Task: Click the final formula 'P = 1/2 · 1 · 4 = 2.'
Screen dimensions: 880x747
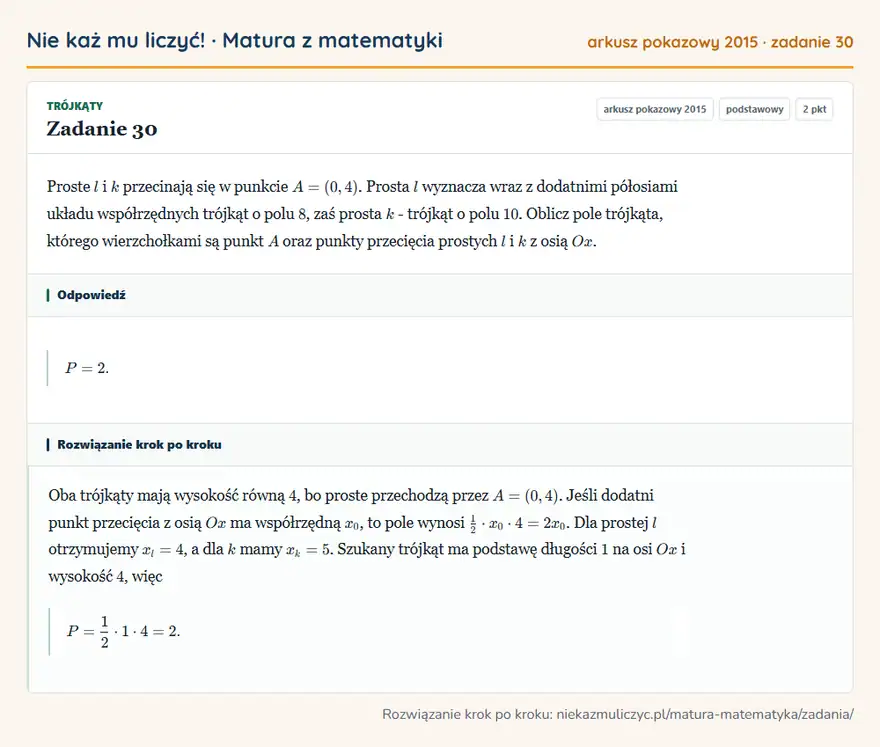Action: (x=123, y=631)
